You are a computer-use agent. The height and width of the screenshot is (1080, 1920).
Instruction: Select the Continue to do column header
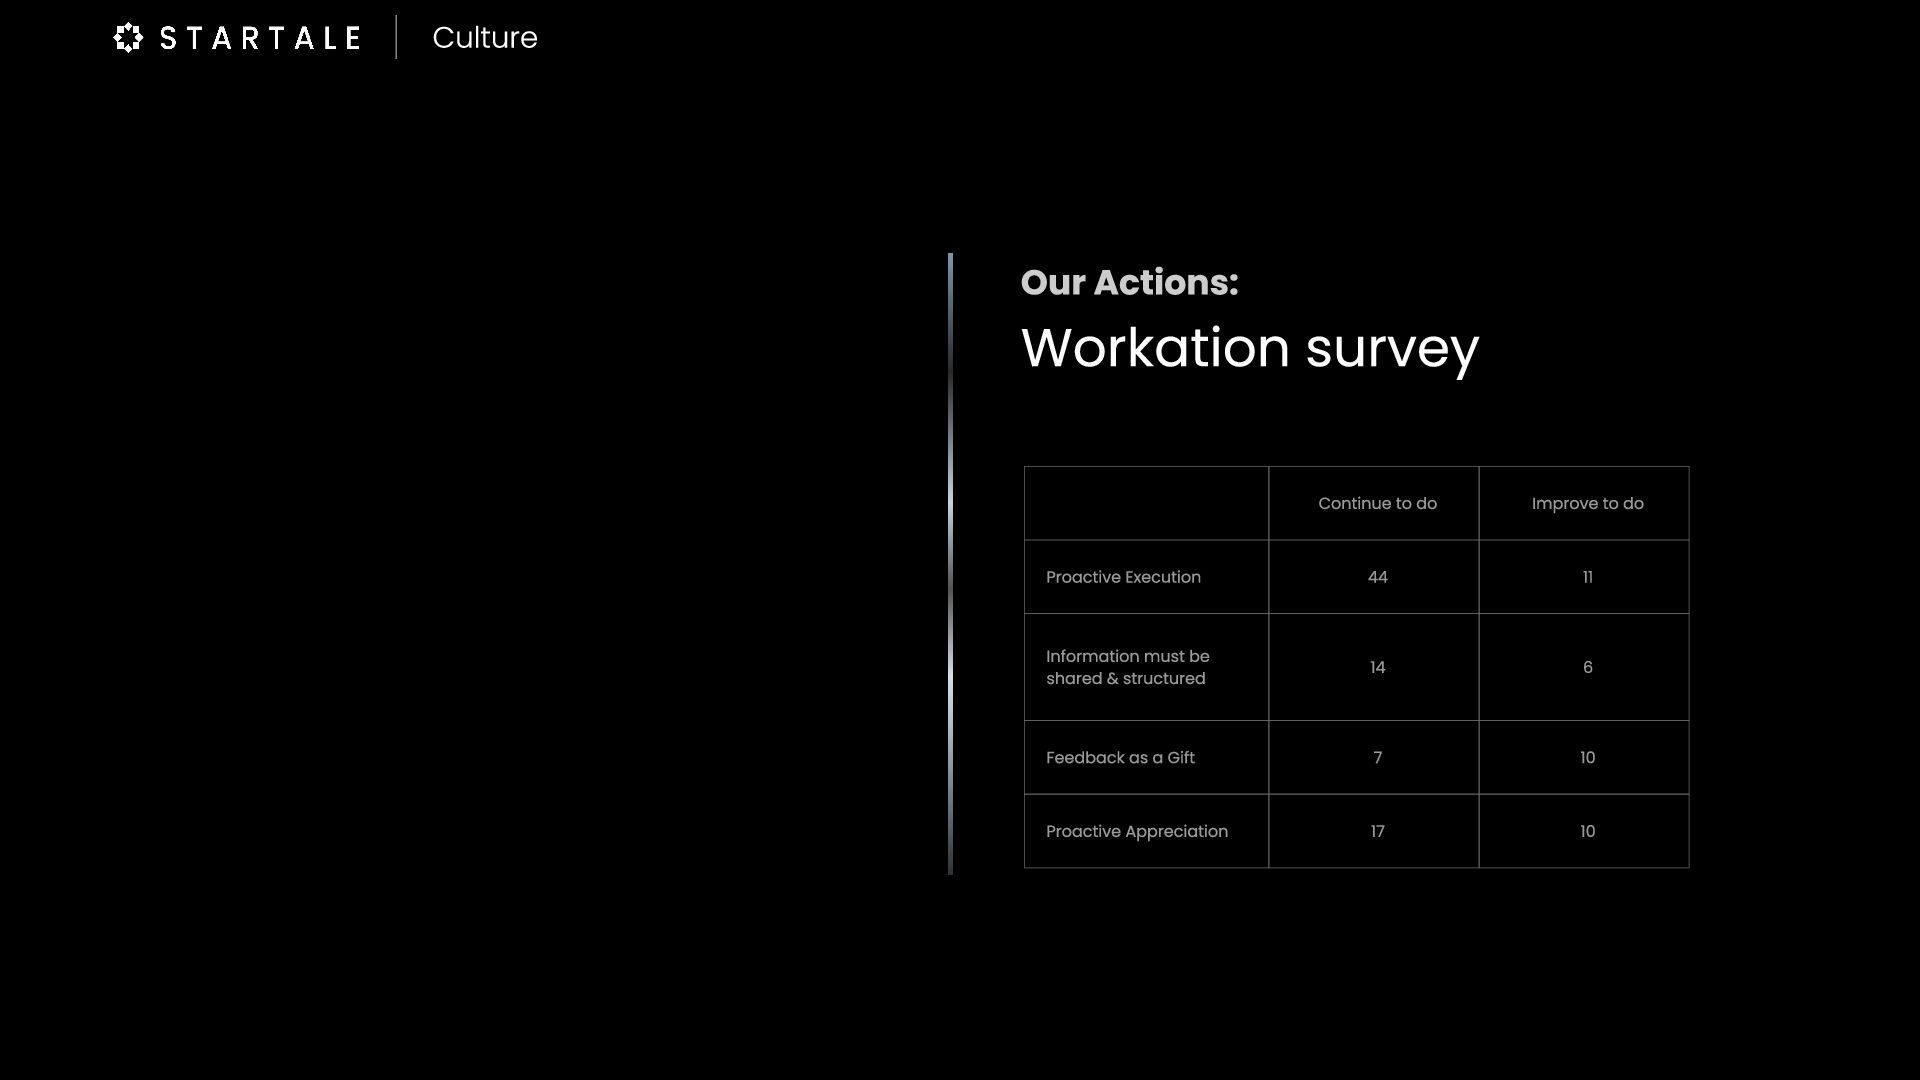[1376, 504]
